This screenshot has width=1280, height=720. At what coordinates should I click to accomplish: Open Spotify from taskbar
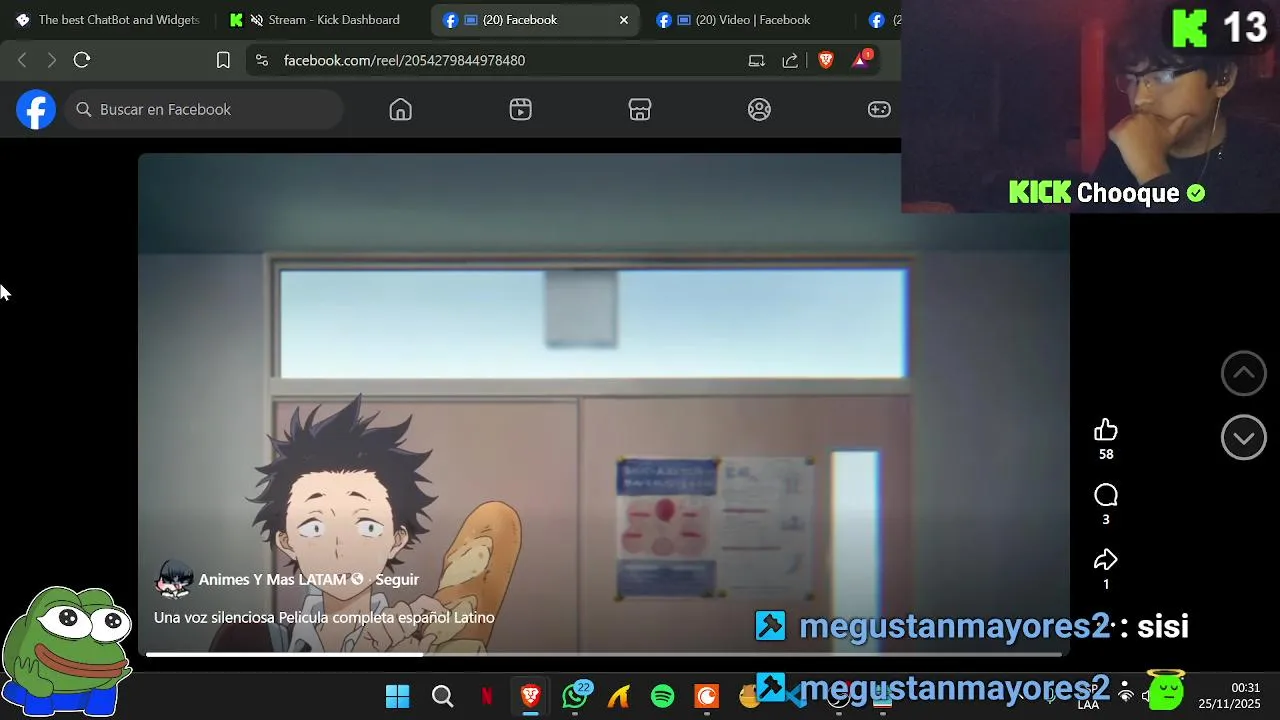[x=662, y=696]
